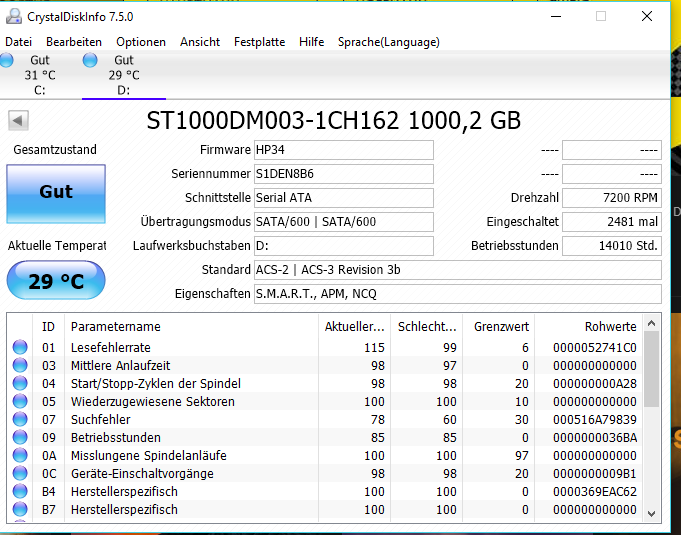Select the Wiederzugewiesene Sektoren parameter name
The image size is (681, 535).
coord(152,402)
